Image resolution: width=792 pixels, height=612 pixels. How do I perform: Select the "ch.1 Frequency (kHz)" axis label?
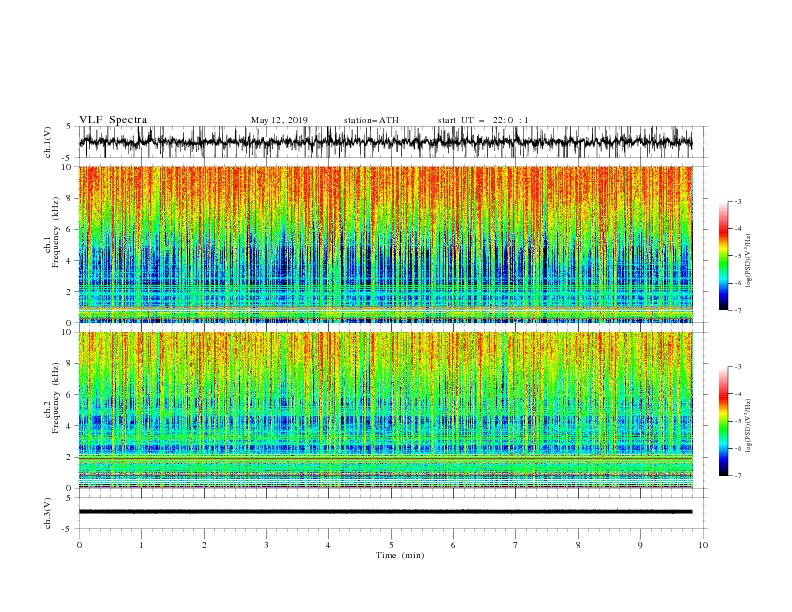point(52,232)
